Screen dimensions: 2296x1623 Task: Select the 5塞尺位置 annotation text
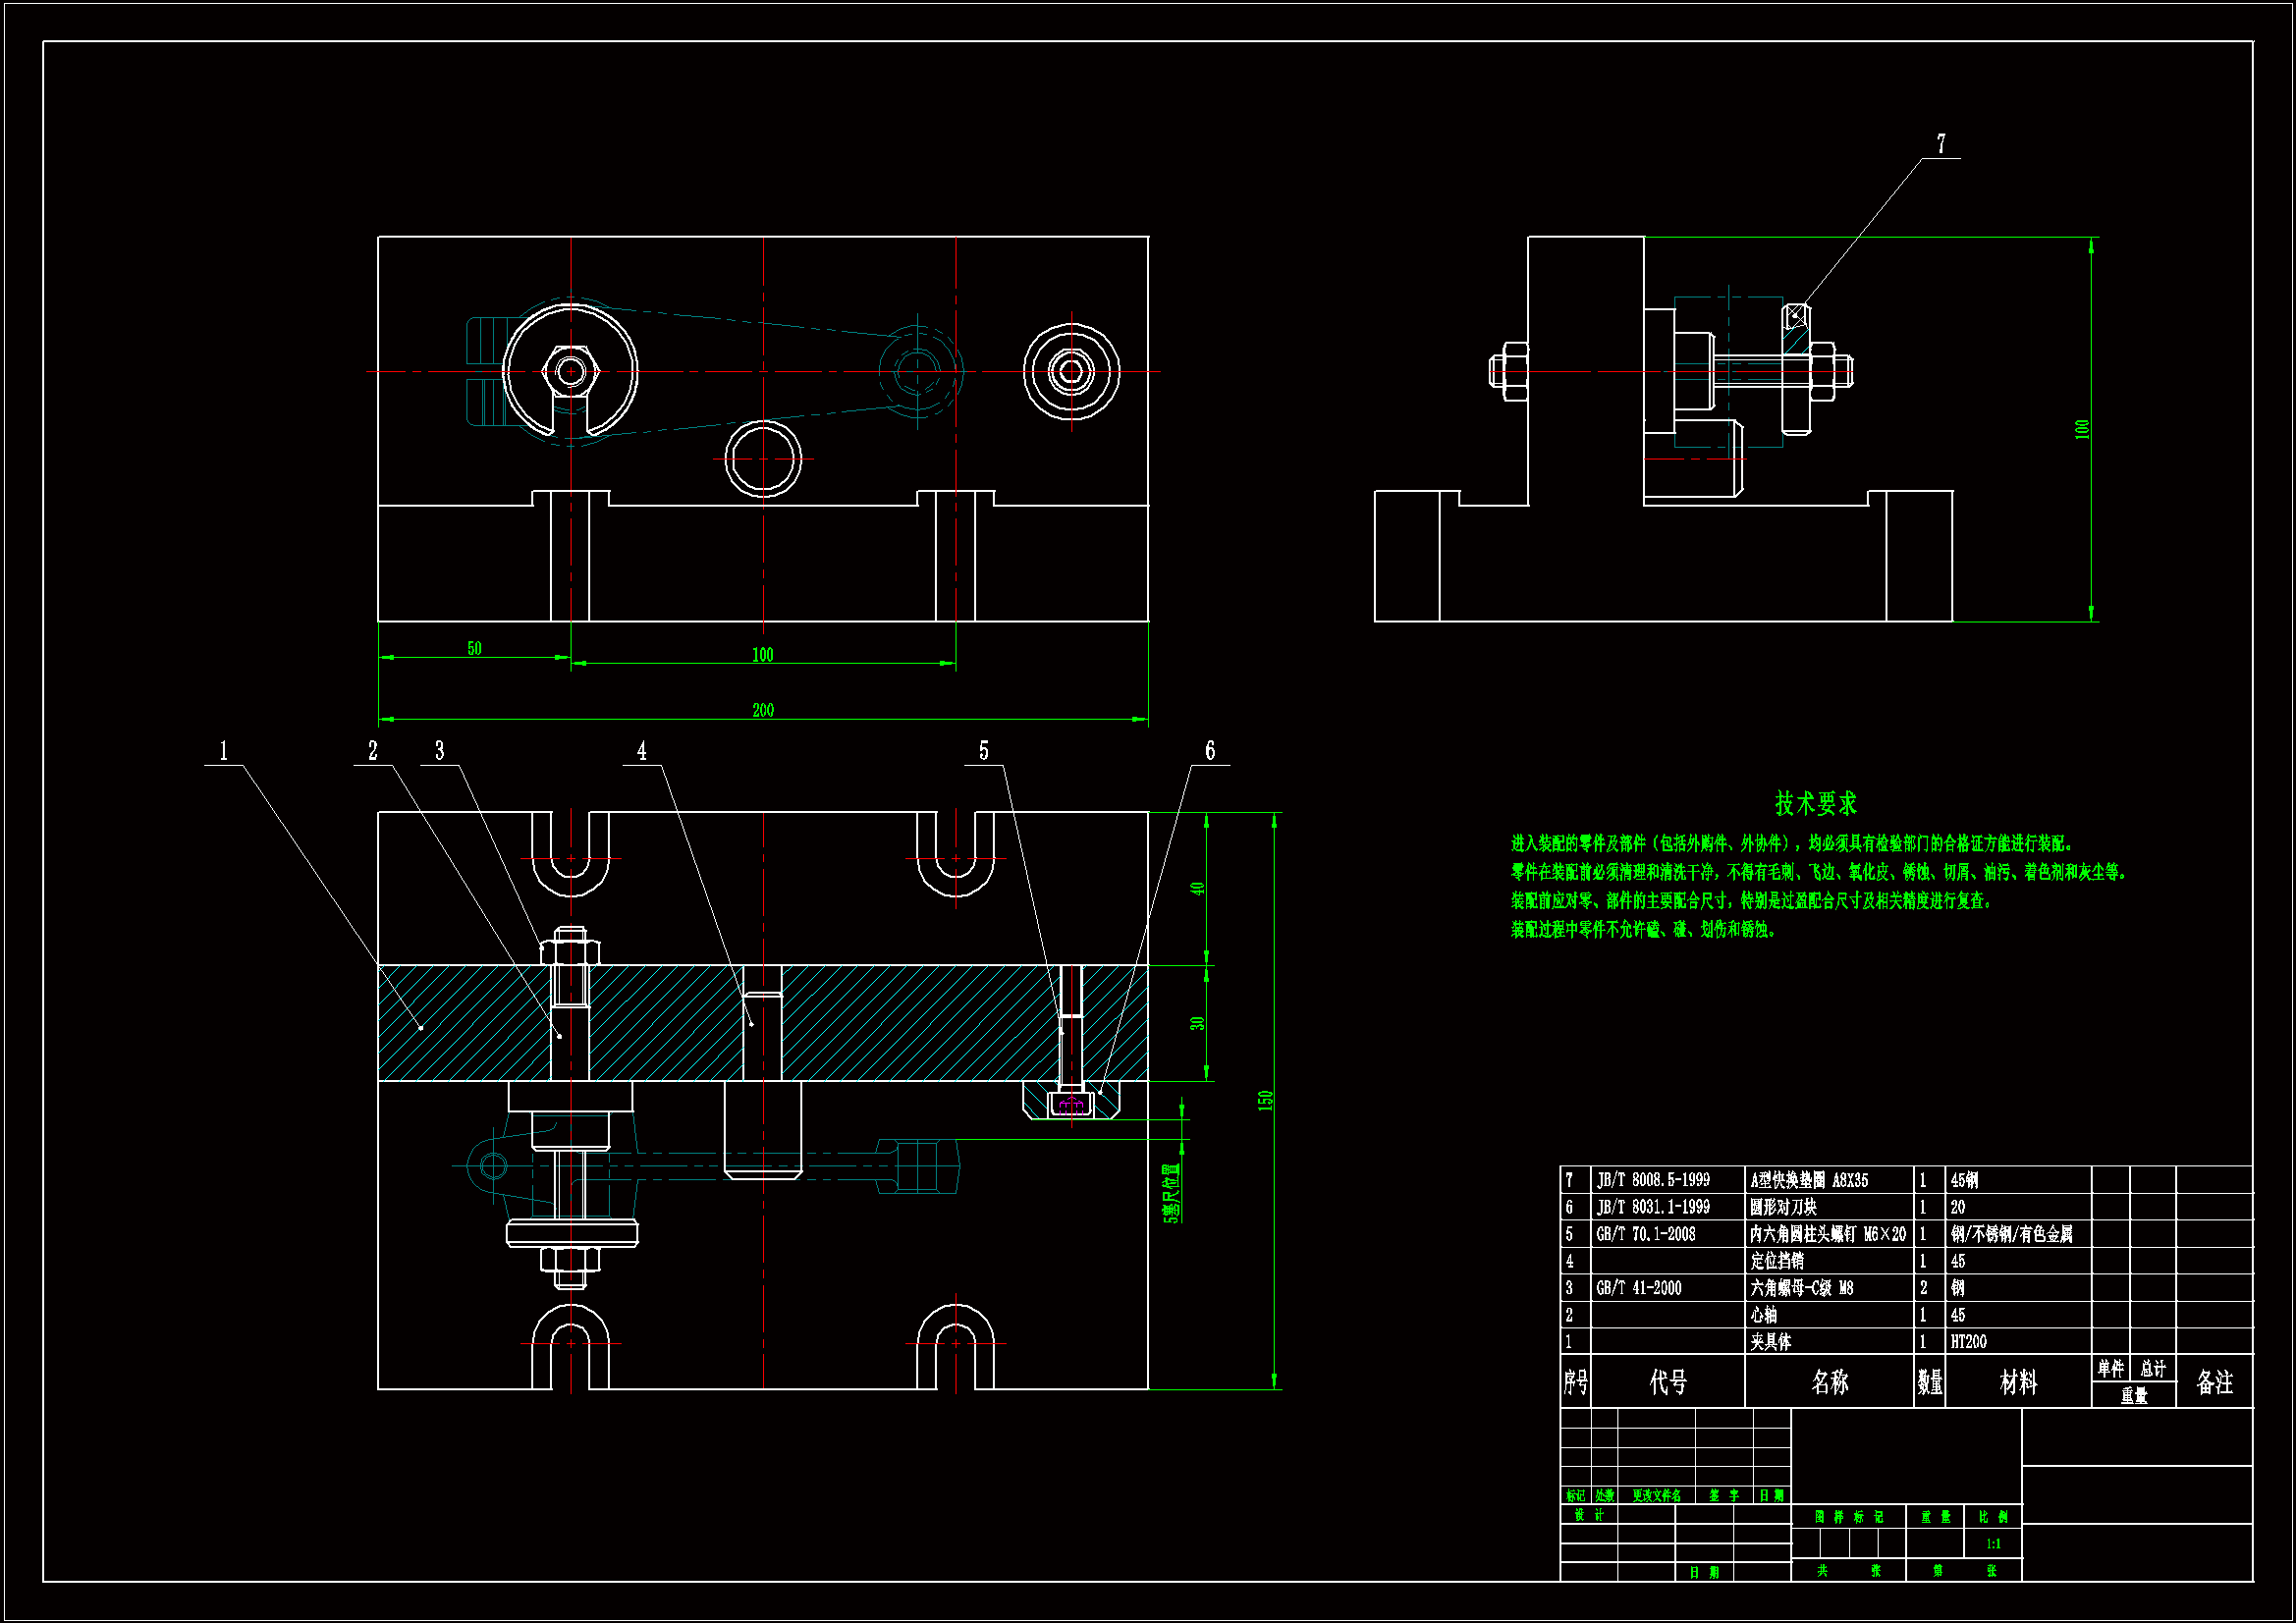pyautogui.click(x=1171, y=1192)
